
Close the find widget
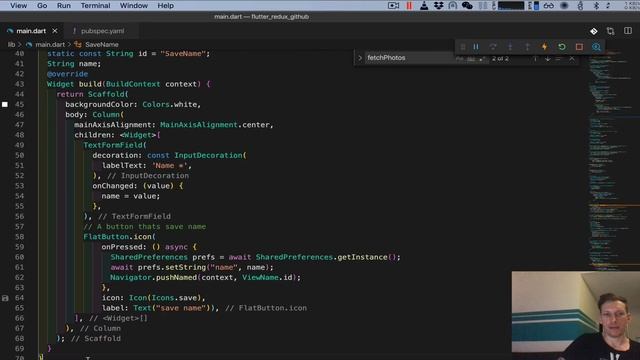coord(572,59)
